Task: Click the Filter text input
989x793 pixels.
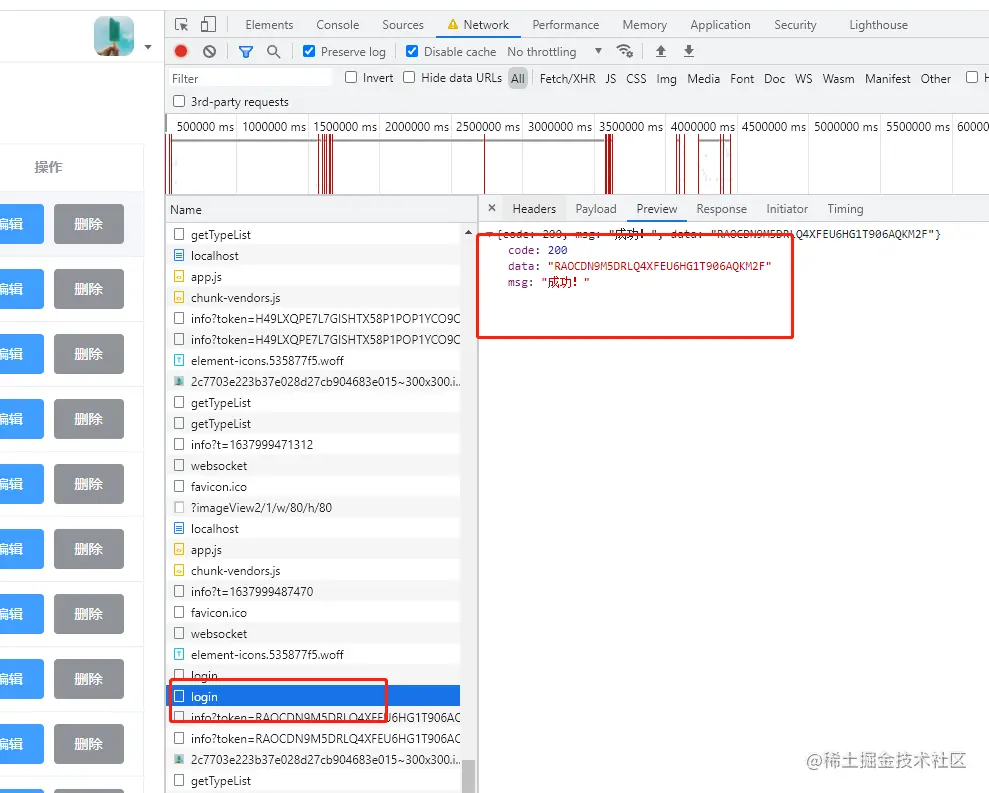Action: click(251, 78)
